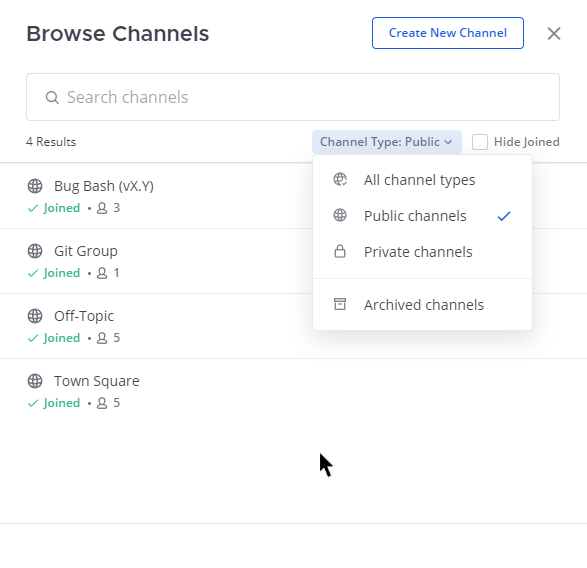The height and width of the screenshot is (568, 587).
Task: Click the Joined label under Bug Bash
Action: click(x=61, y=208)
